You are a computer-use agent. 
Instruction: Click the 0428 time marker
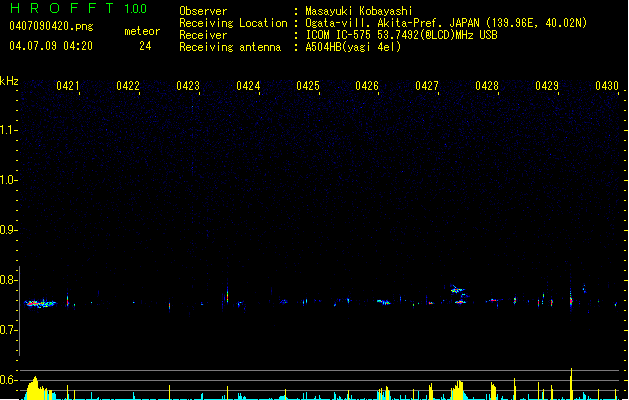click(487, 86)
